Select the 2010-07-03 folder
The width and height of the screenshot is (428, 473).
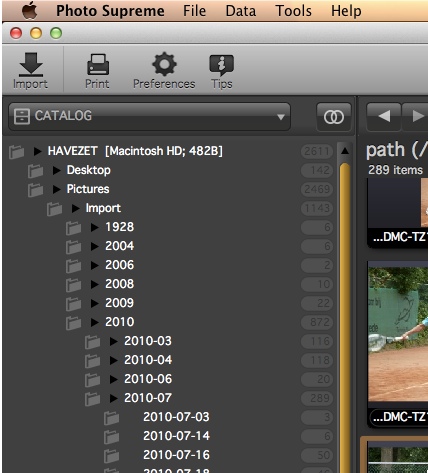click(x=176, y=417)
